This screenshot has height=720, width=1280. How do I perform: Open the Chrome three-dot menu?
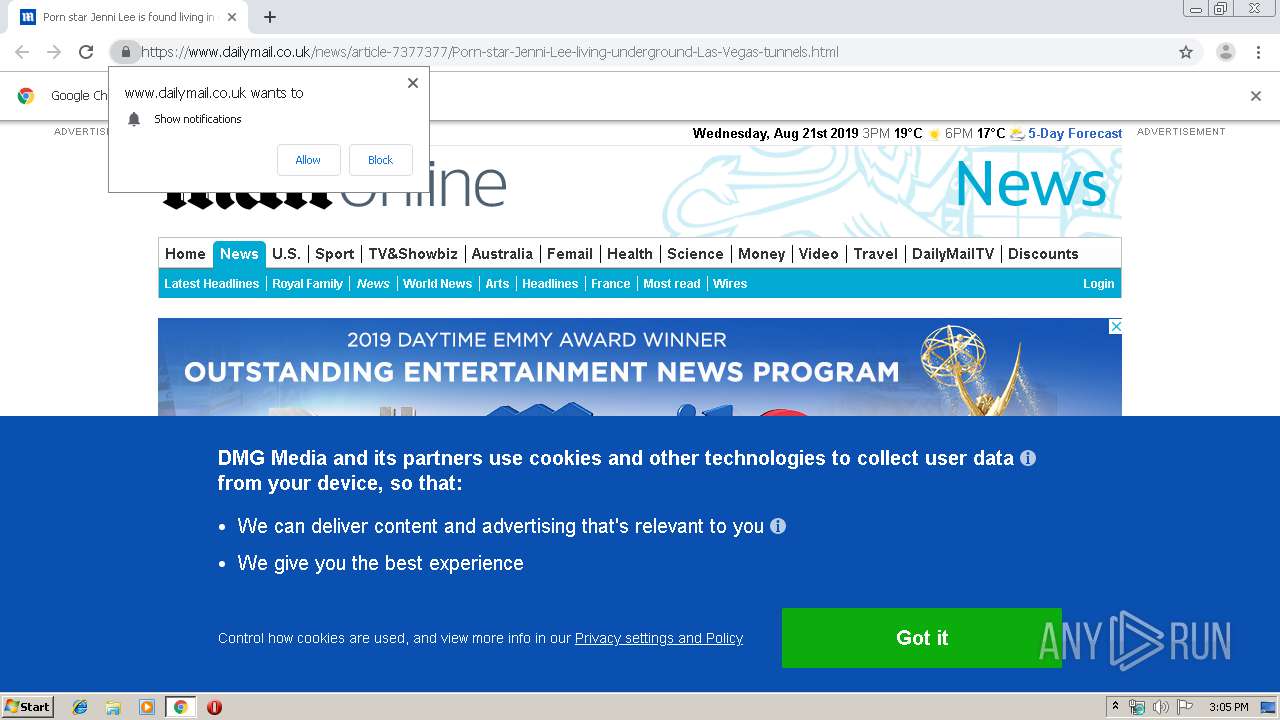[x=1258, y=52]
